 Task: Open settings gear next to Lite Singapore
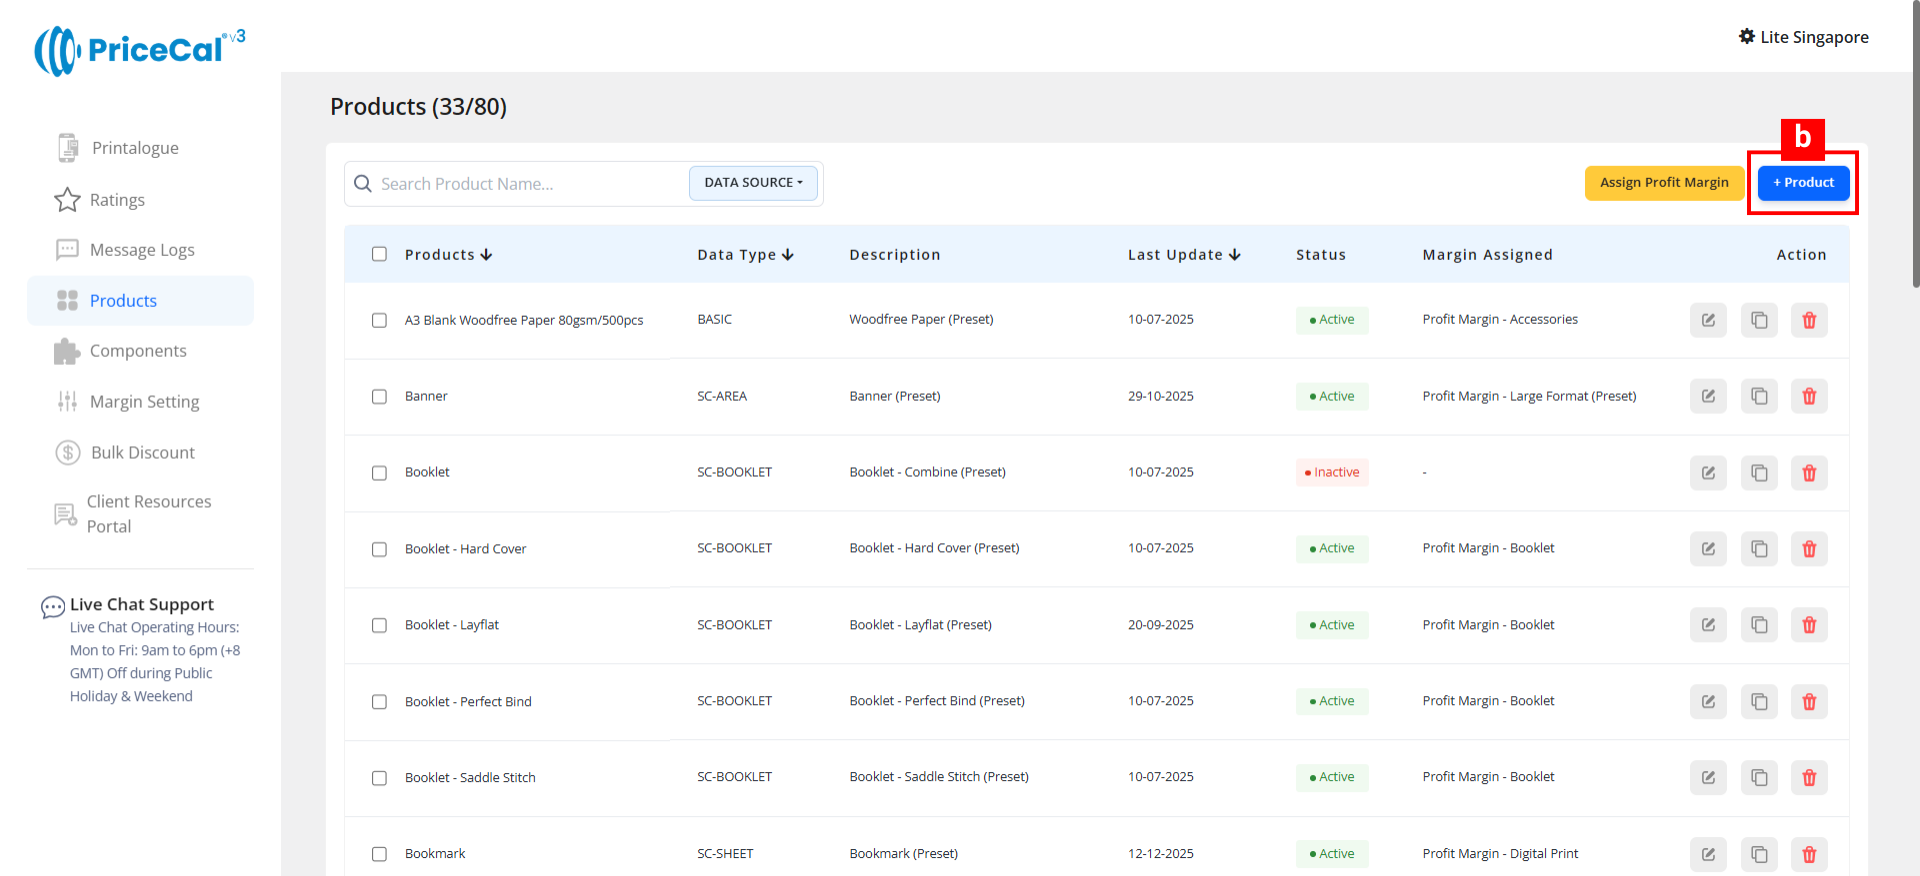click(x=1747, y=37)
